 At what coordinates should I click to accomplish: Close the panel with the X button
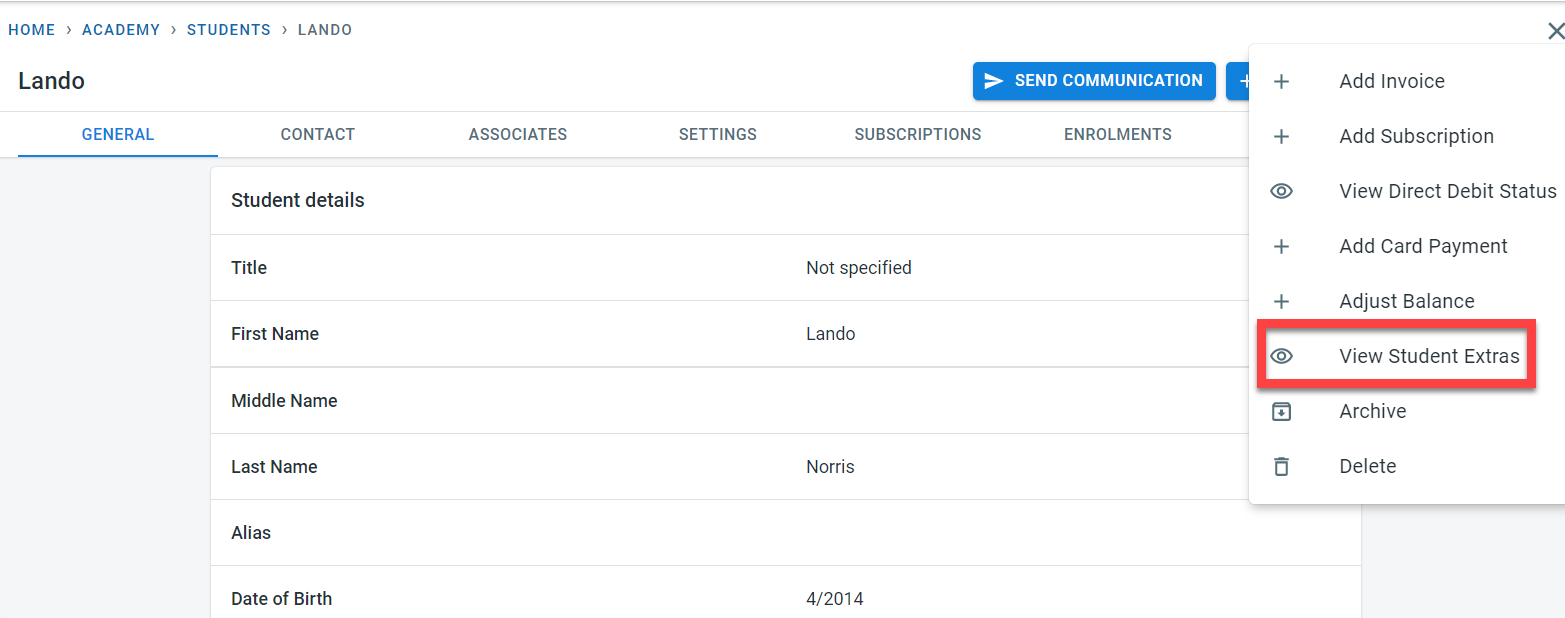[1555, 31]
